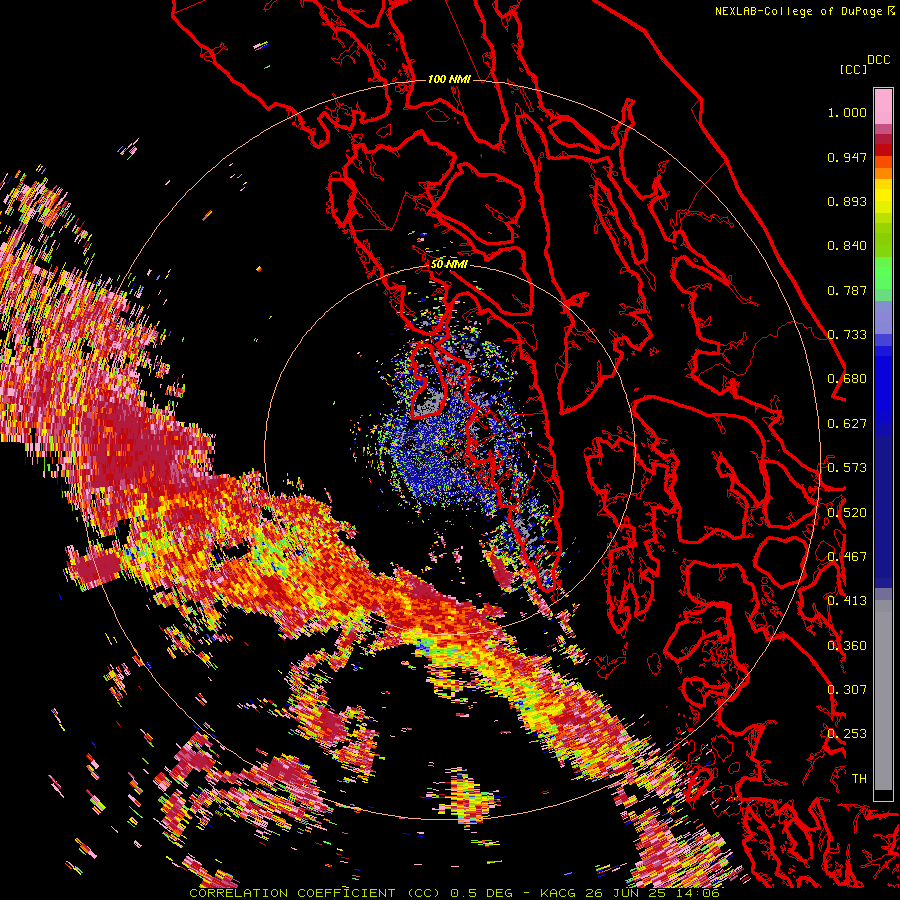Click the 0.947 value on the scale
This screenshot has height=900, width=900.
click(847, 157)
